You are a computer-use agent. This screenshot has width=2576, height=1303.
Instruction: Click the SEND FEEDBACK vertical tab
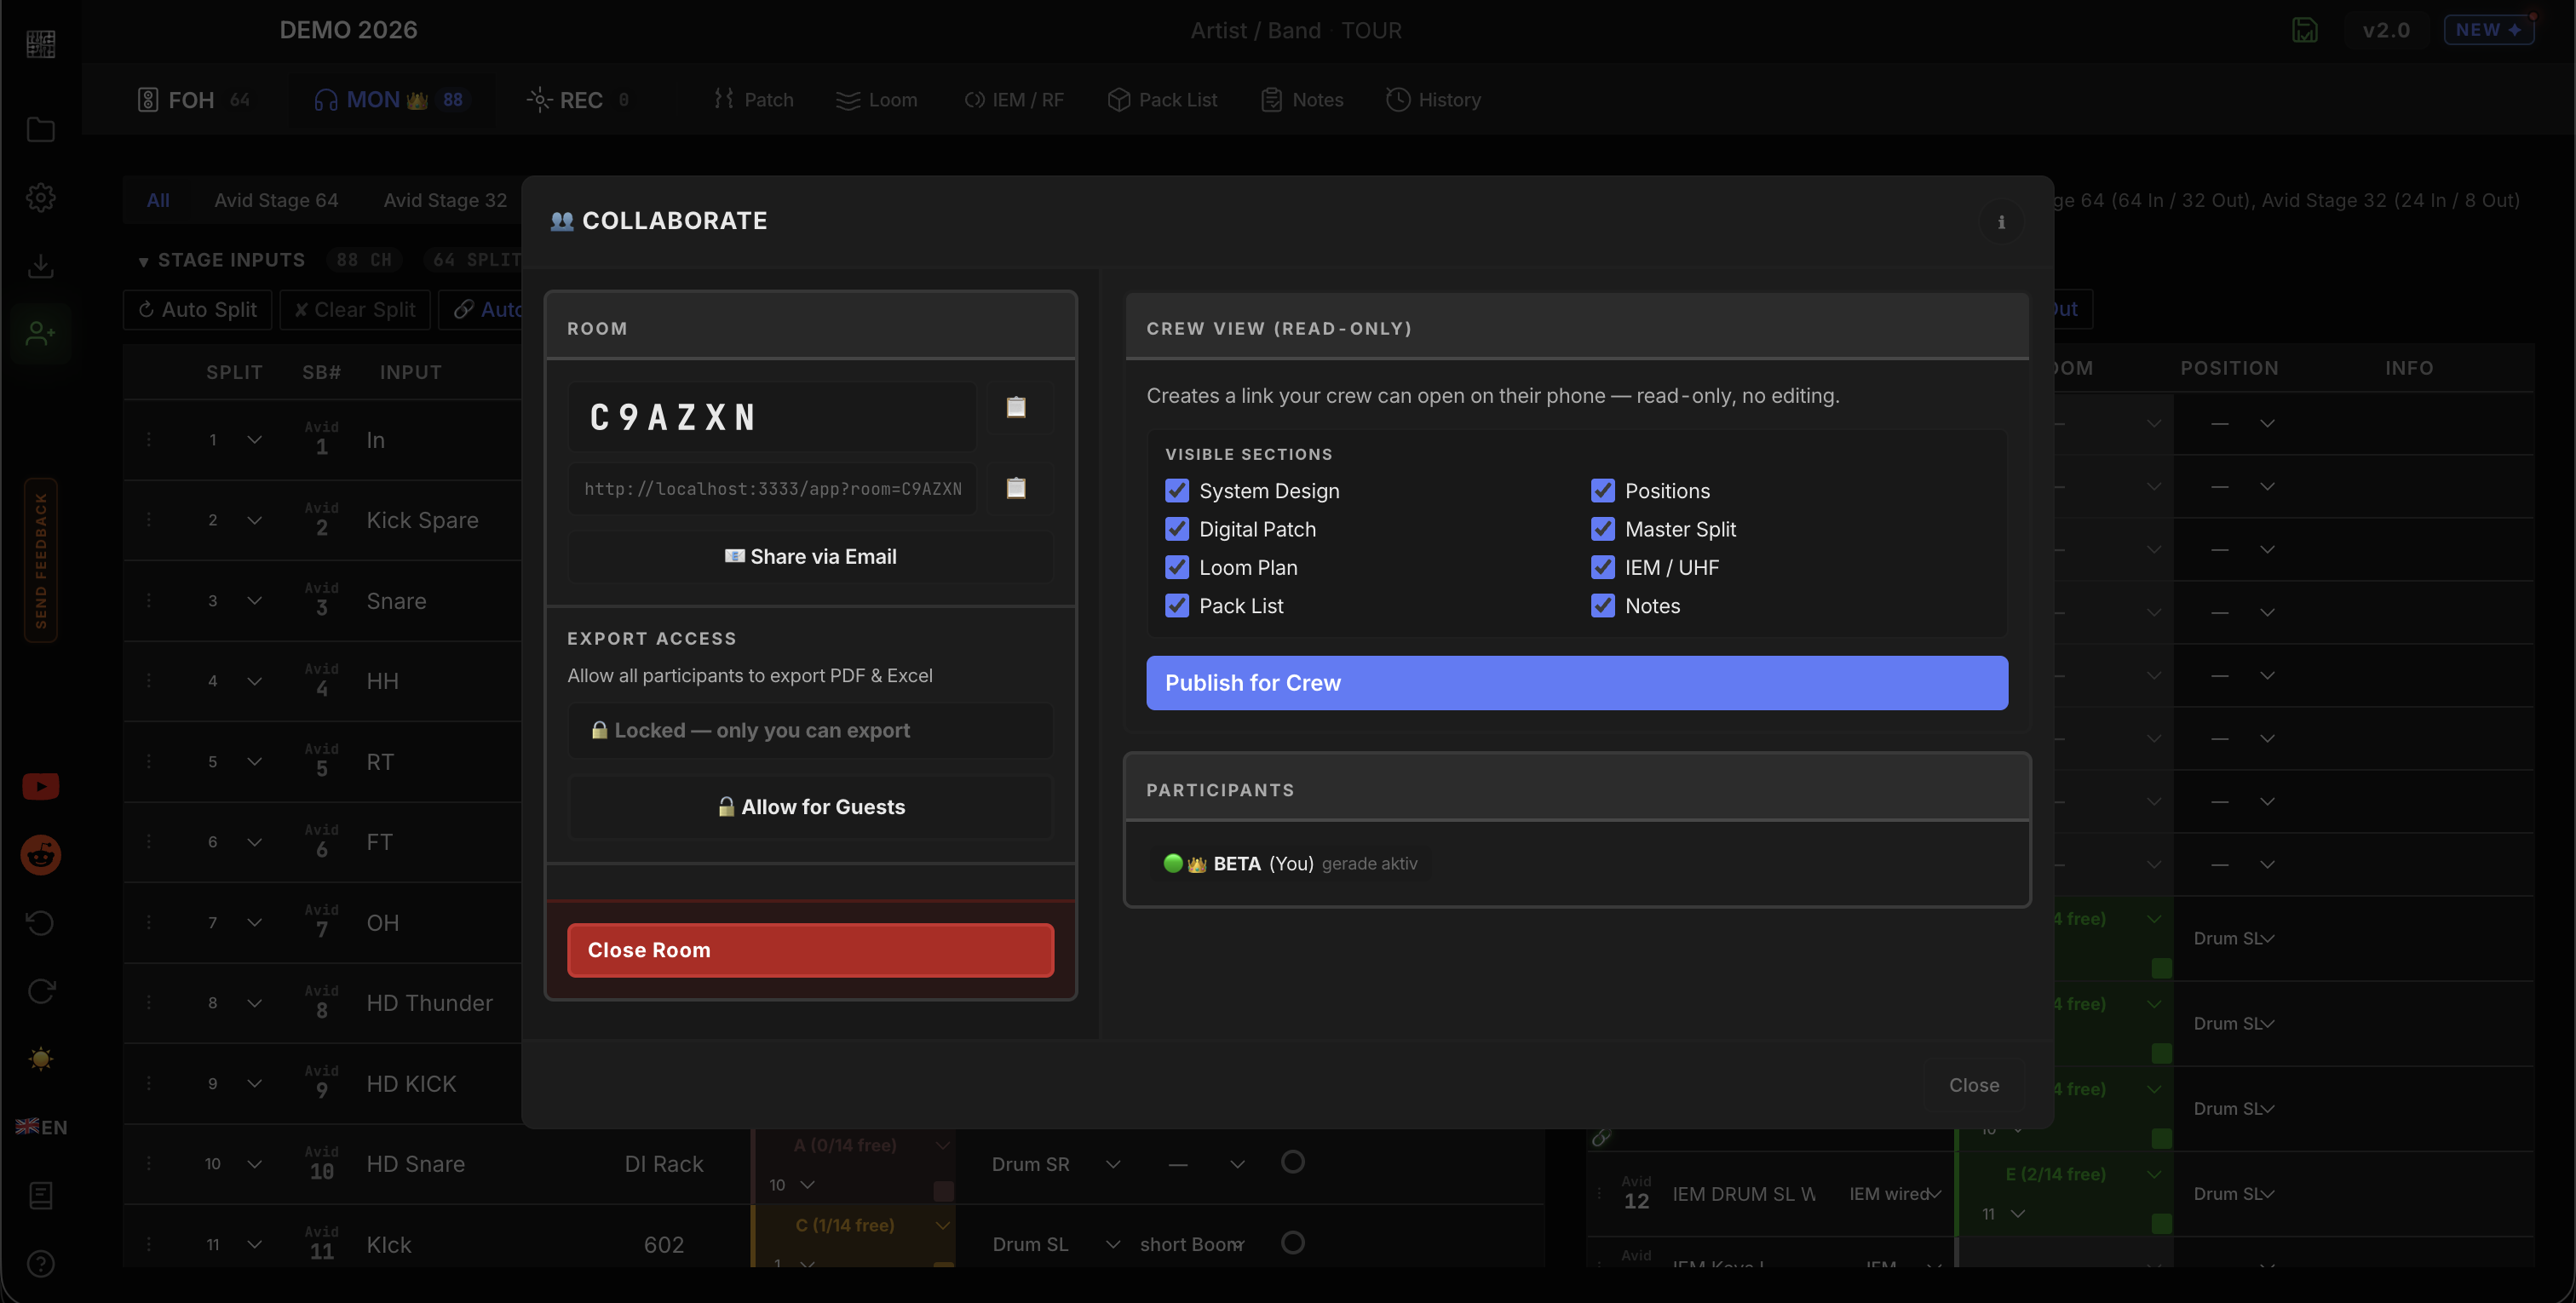41,560
